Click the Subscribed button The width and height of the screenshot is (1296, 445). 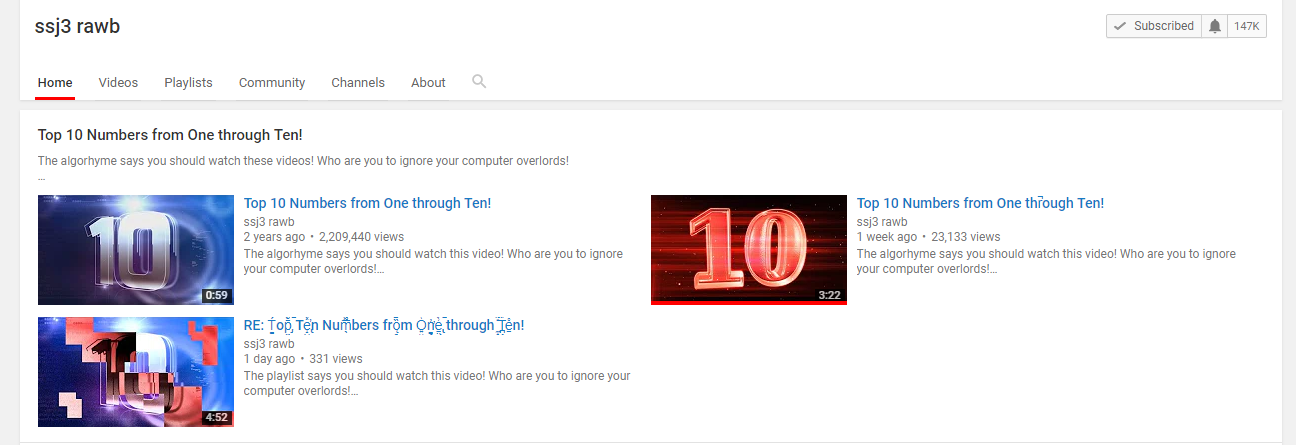[1154, 26]
